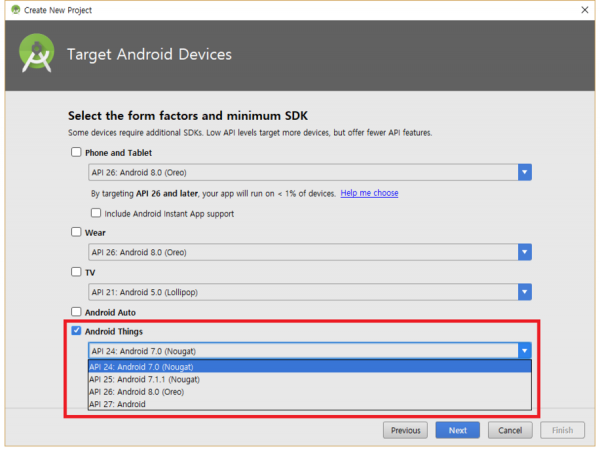Image resolution: width=600 pixels, height=451 pixels.
Task: Enable the Wear form factor checkbox
Action: pyautogui.click(x=76, y=232)
